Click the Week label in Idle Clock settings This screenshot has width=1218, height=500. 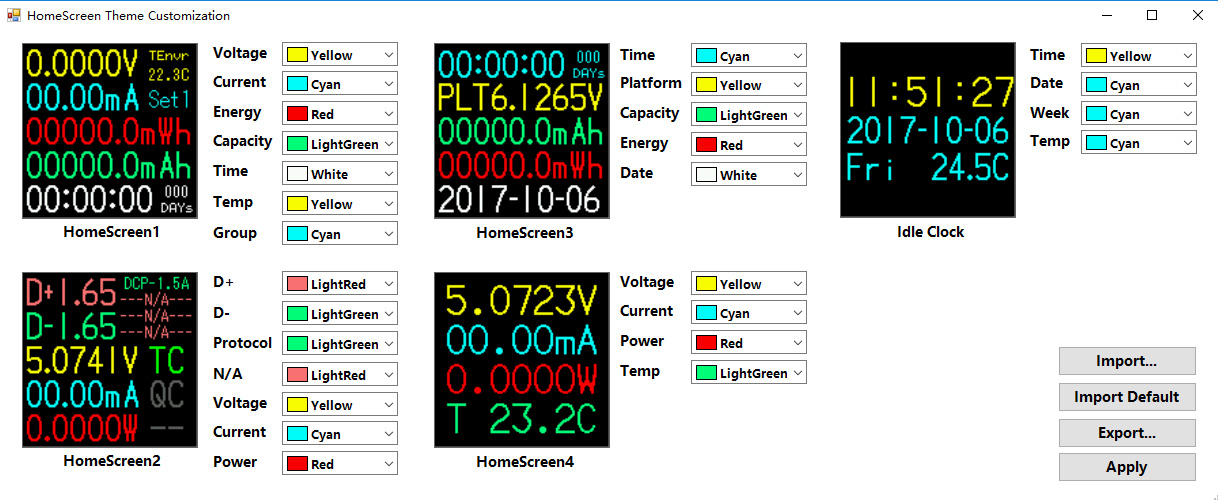click(x=1050, y=113)
